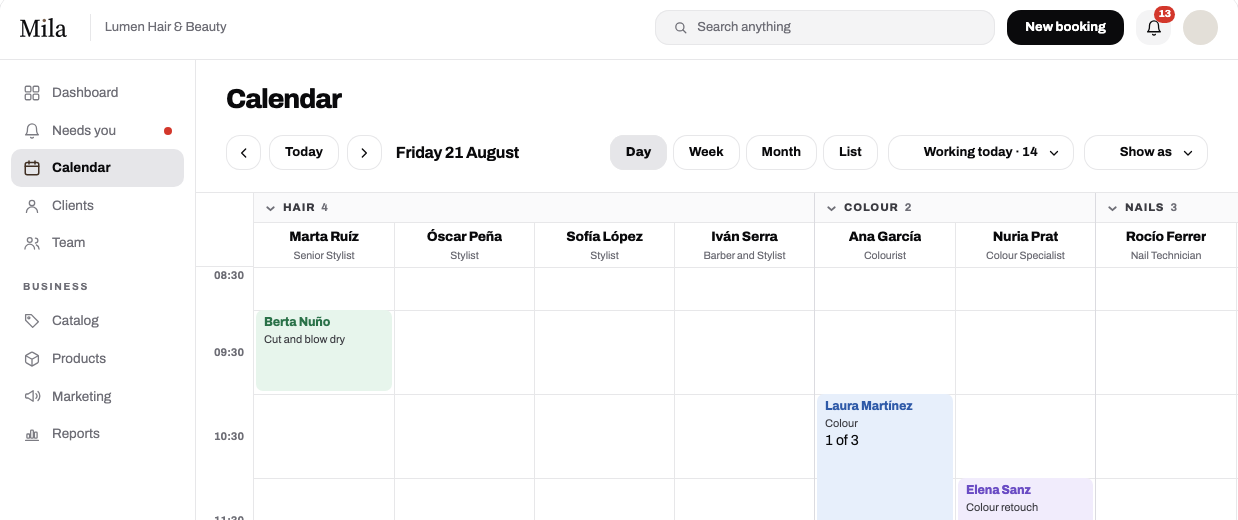This screenshot has height=520, width=1238.
Task: Collapse the COLOUR group chevron
Action: 831,208
